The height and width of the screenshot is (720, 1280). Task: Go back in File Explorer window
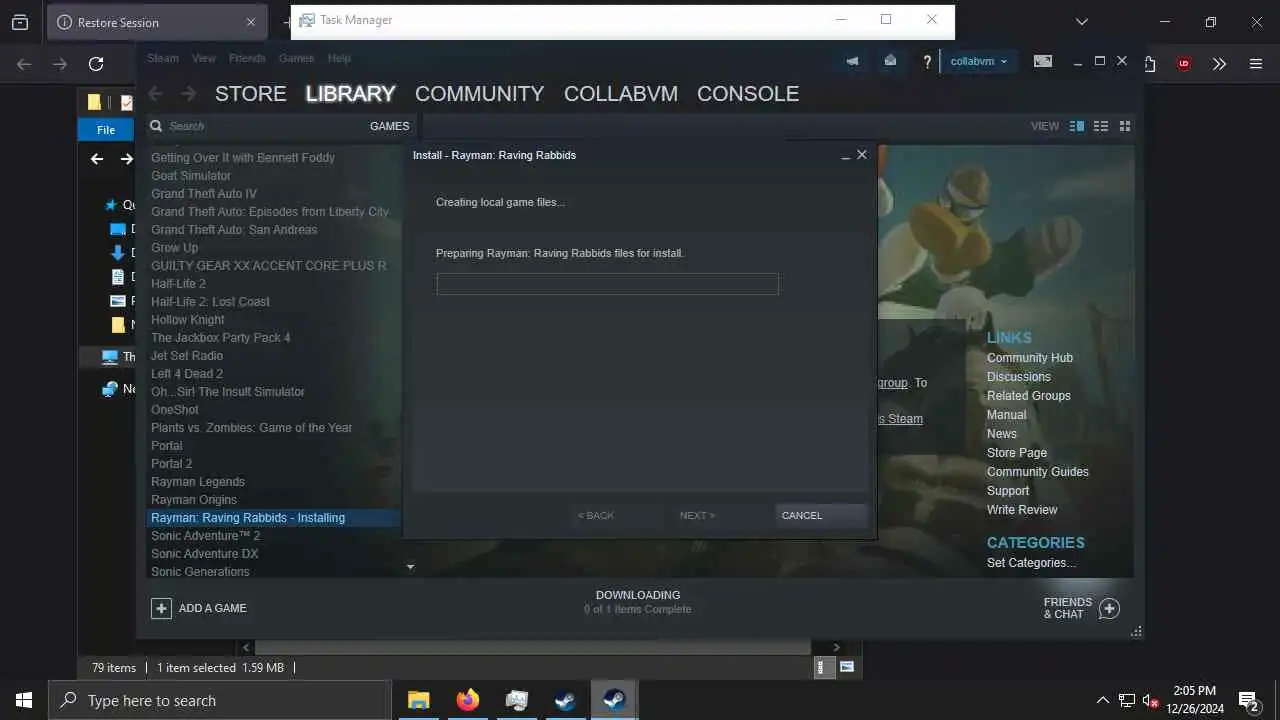97,158
